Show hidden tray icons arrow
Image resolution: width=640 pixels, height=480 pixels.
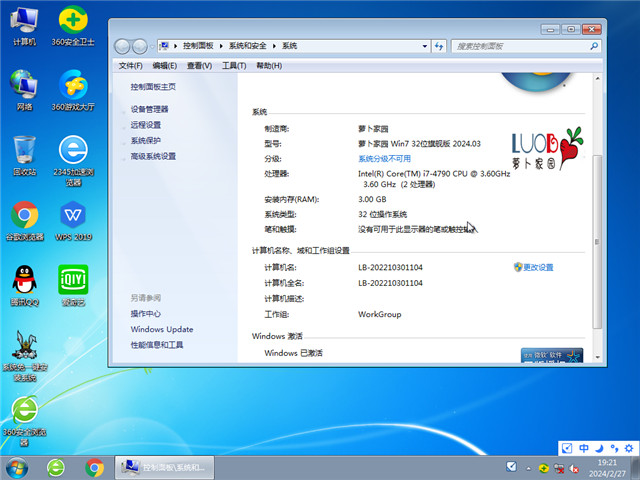click(x=528, y=469)
